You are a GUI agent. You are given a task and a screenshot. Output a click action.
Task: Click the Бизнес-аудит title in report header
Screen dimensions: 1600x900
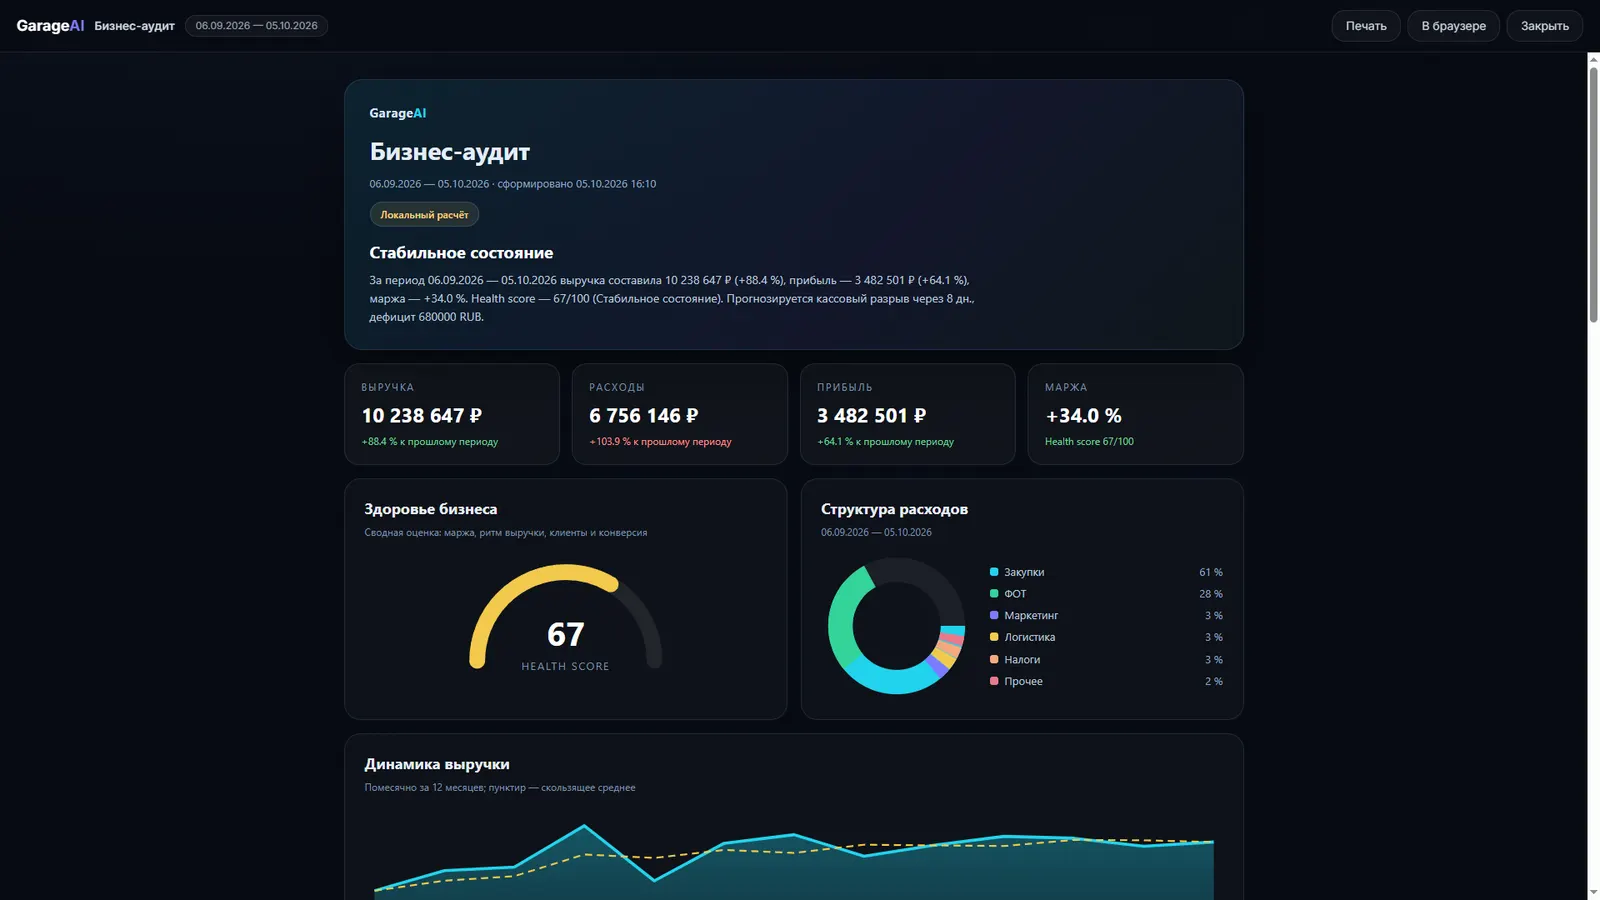point(449,152)
